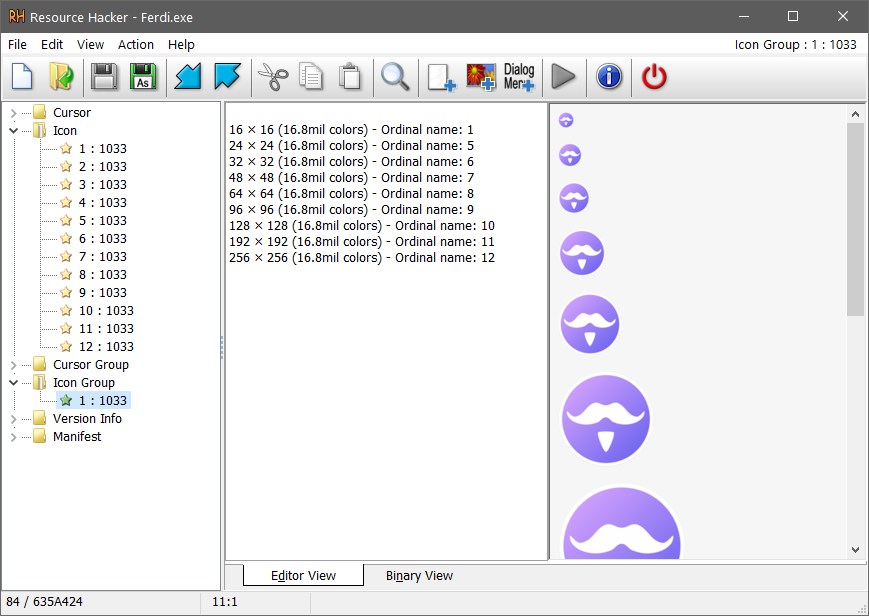Click the Copy pages icon

311,77
